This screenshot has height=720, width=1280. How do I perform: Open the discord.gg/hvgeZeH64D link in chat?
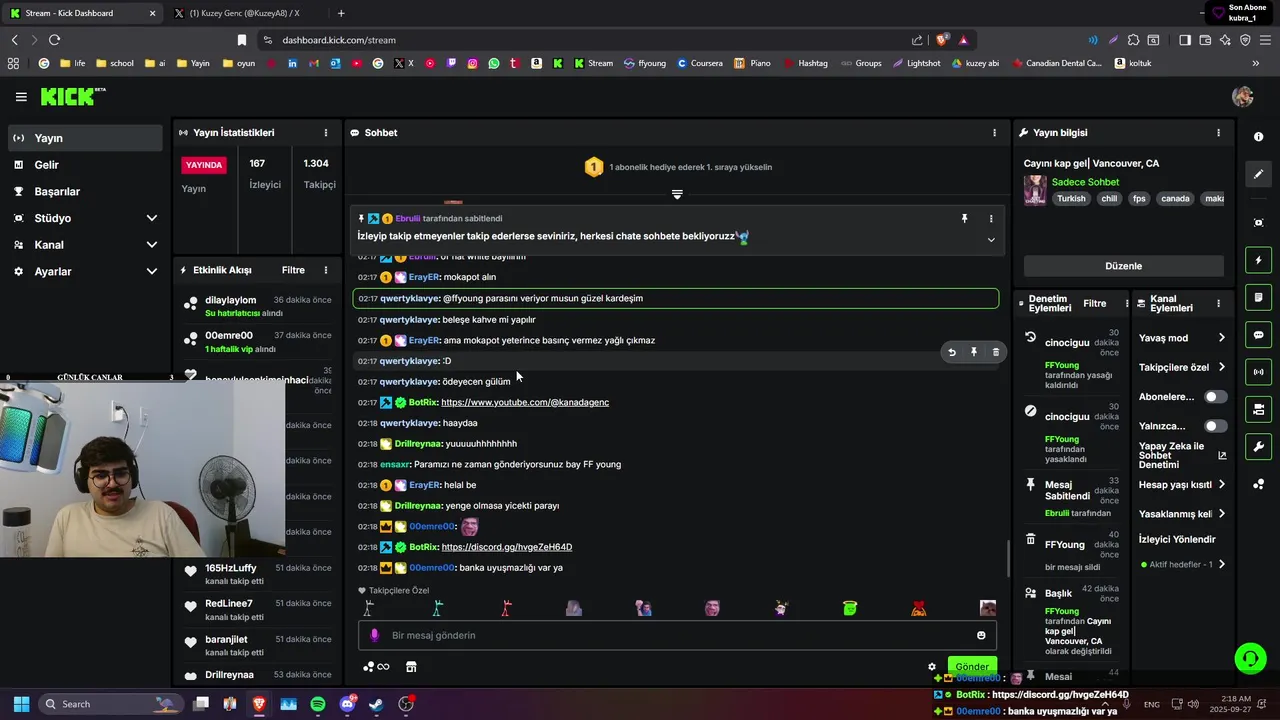coord(507,547)
